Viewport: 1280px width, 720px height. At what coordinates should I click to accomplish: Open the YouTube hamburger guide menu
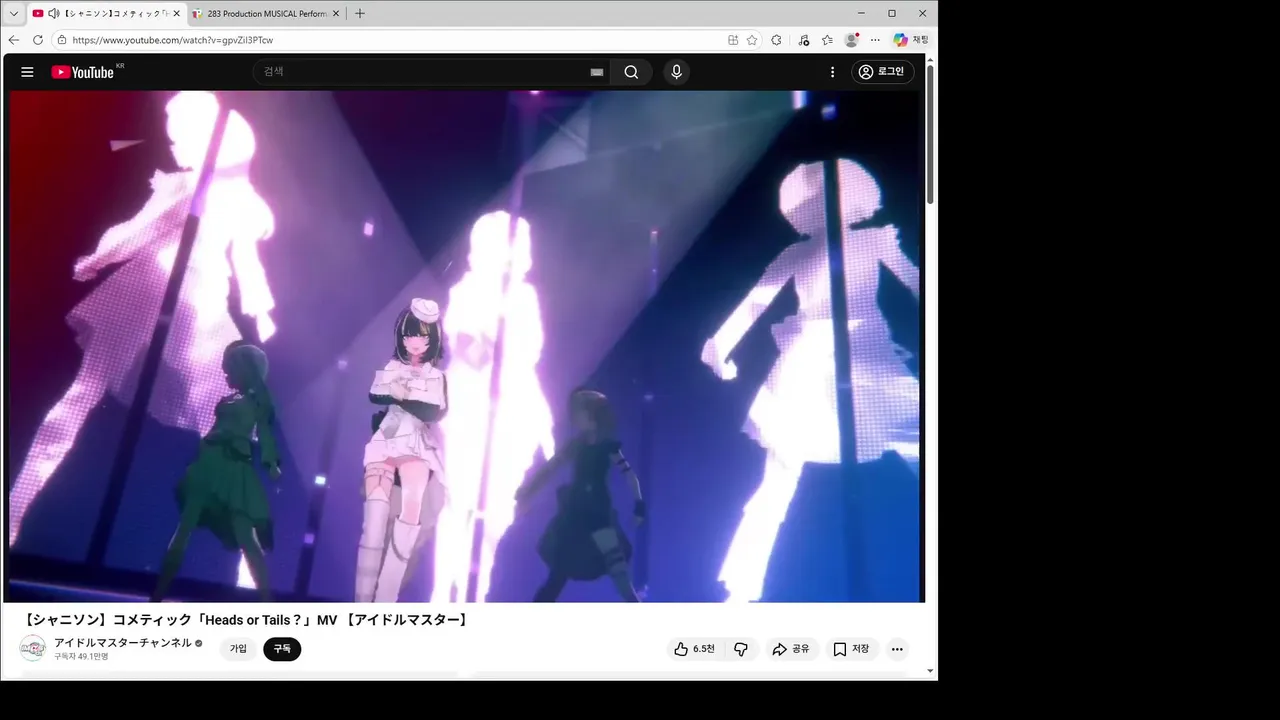tap(27, 72)
